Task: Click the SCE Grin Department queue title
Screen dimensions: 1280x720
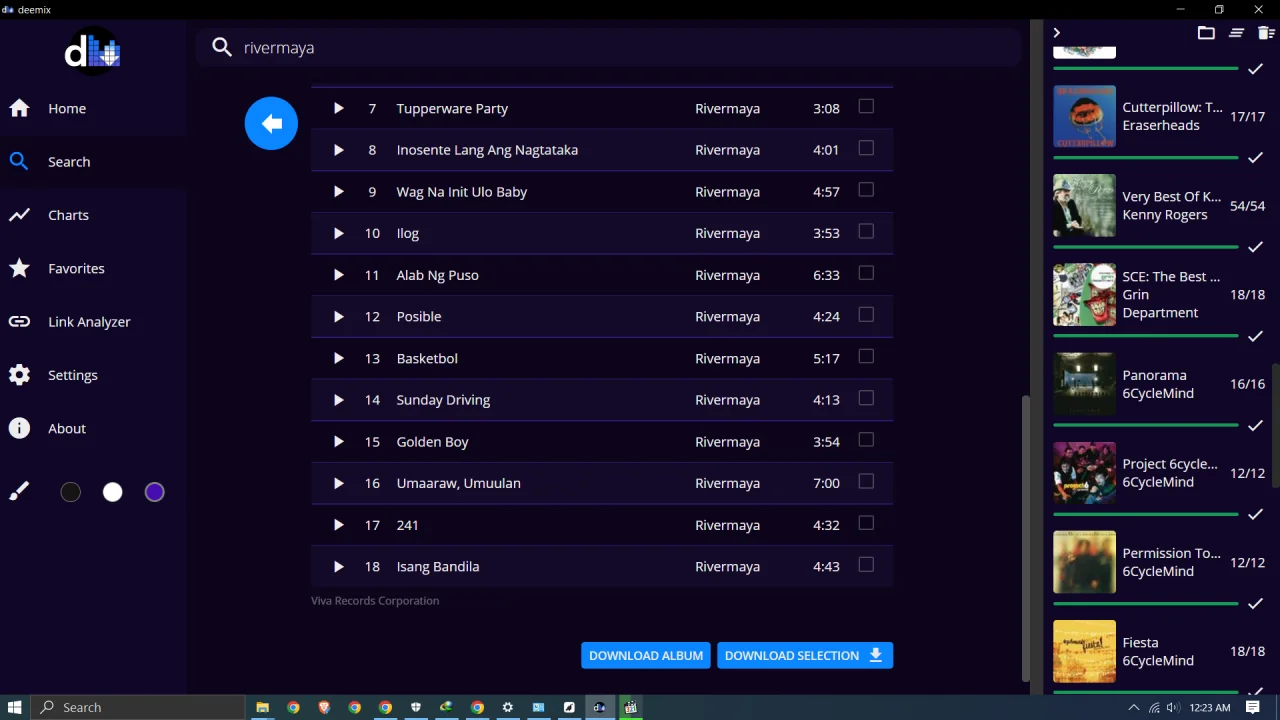Action: [x=1171, y=276]
